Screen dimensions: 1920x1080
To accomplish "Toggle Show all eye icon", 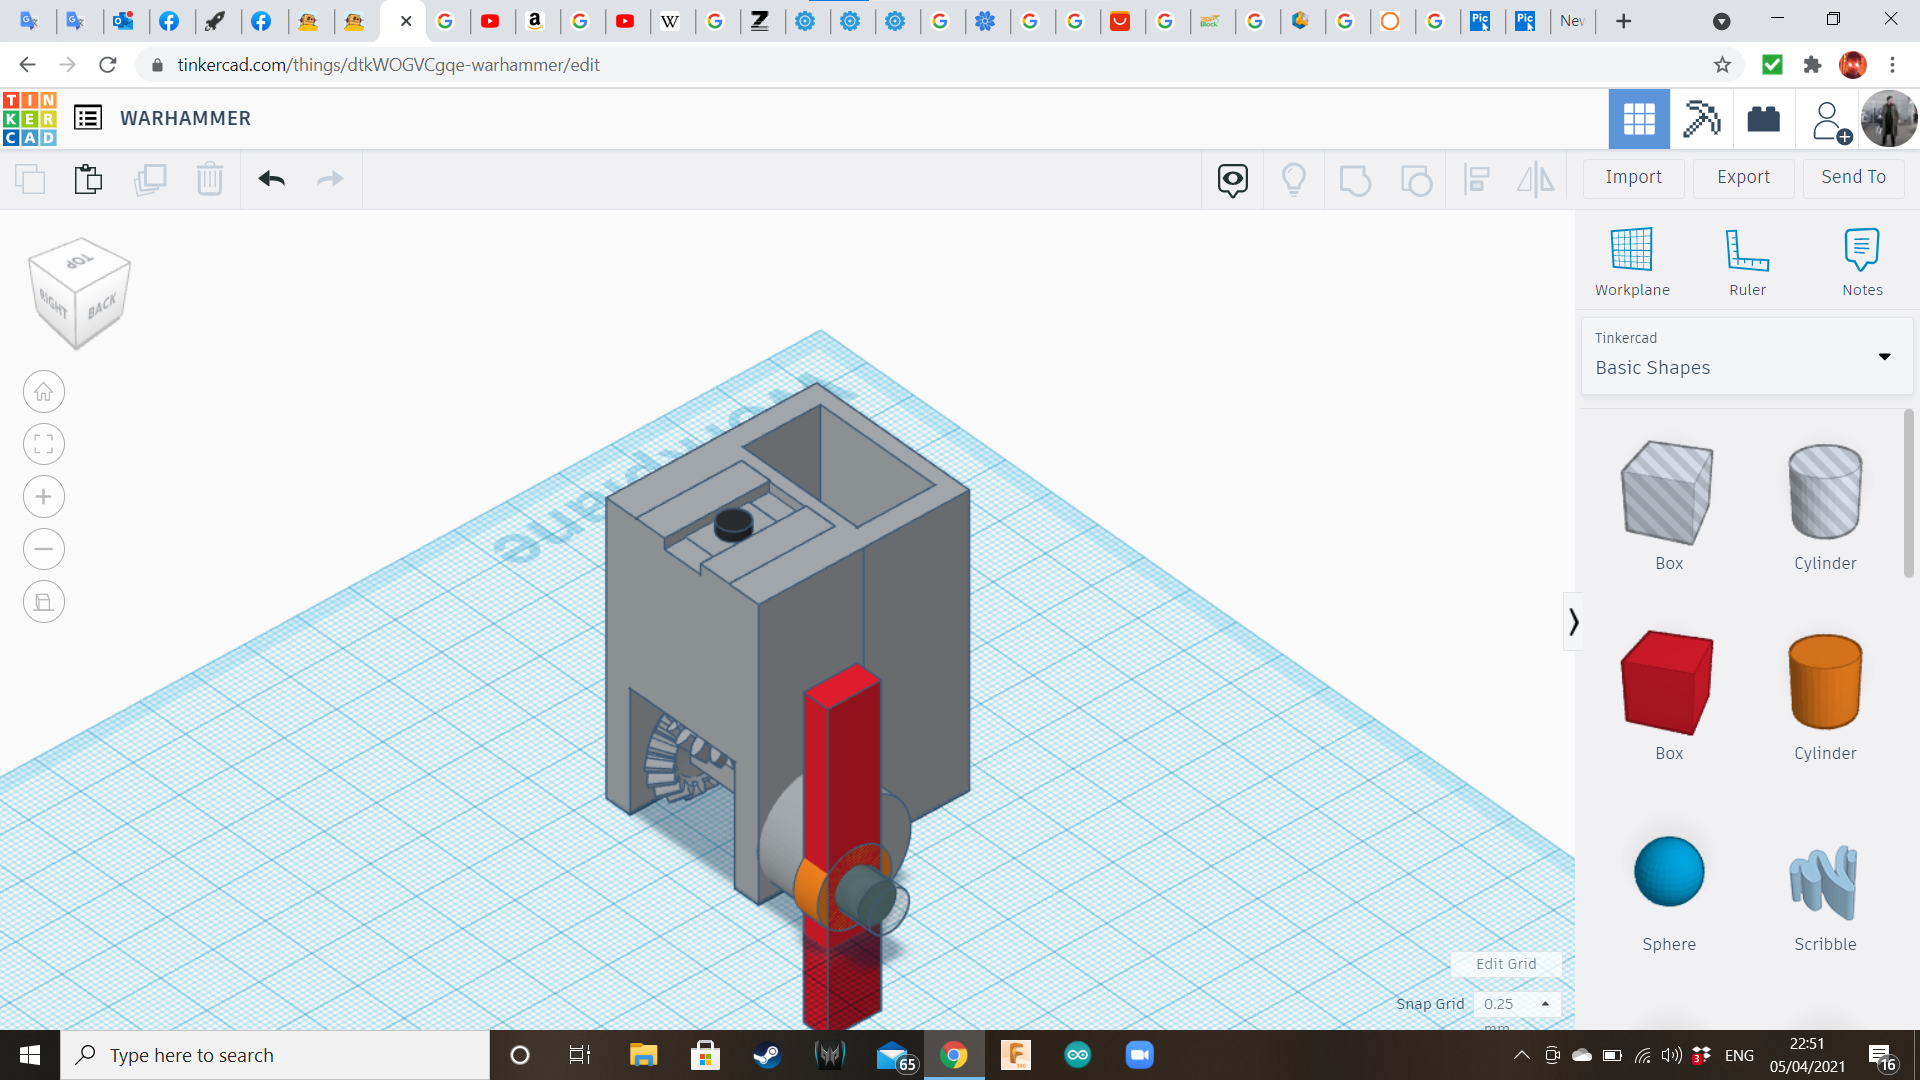I will tap(1232, 179).
